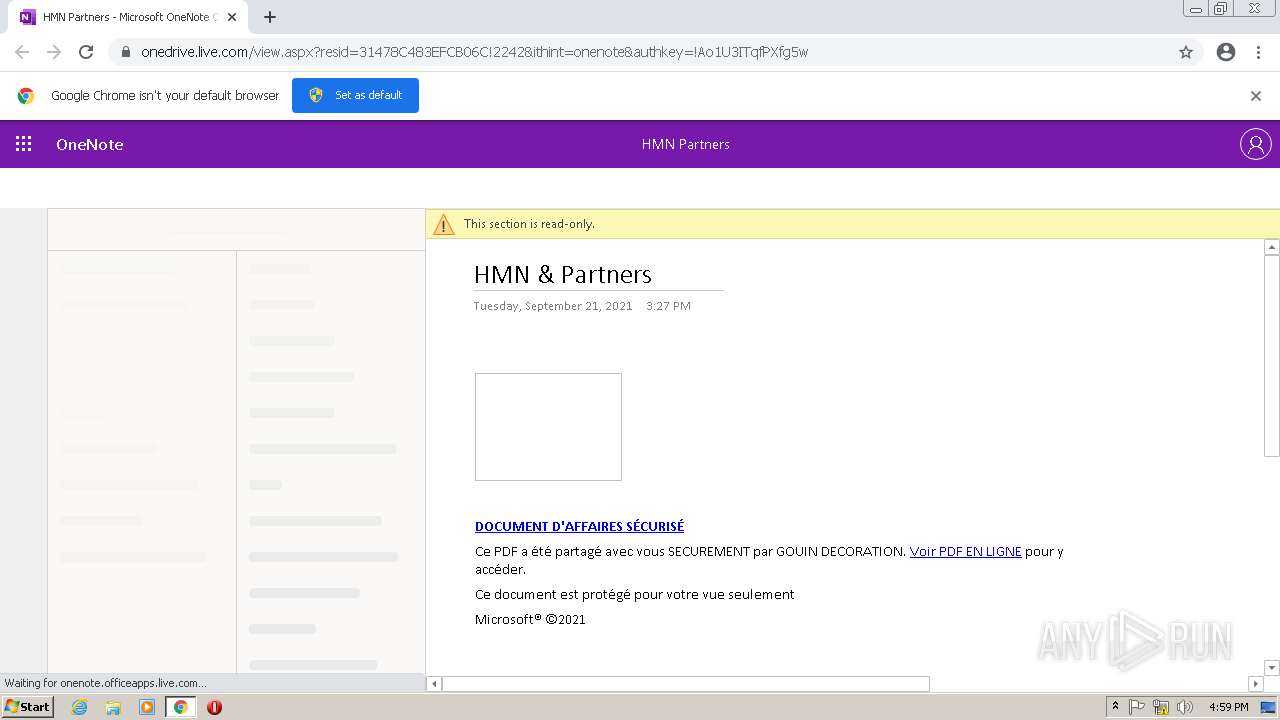The height and width of the screenshot is (720, 1280).
Task: Click the empty image placeholder box
Action: [548, 427]
